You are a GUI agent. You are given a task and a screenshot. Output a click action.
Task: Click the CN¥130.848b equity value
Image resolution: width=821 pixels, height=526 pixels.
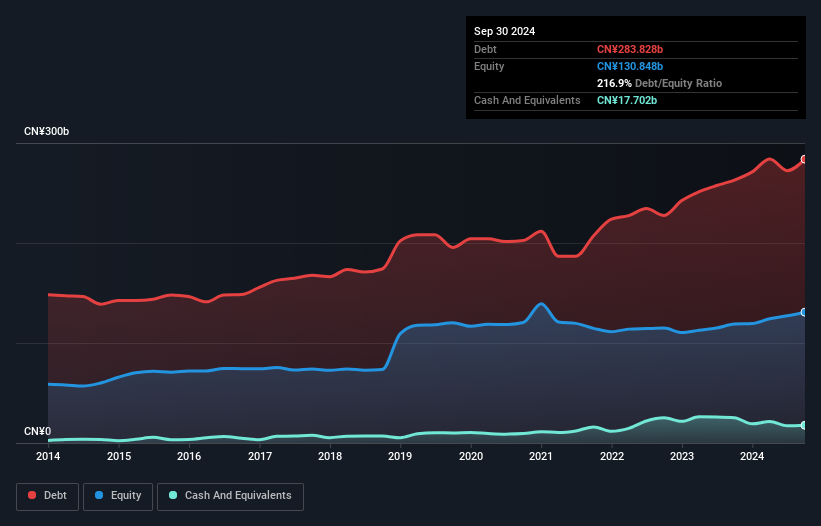[630, 66]
